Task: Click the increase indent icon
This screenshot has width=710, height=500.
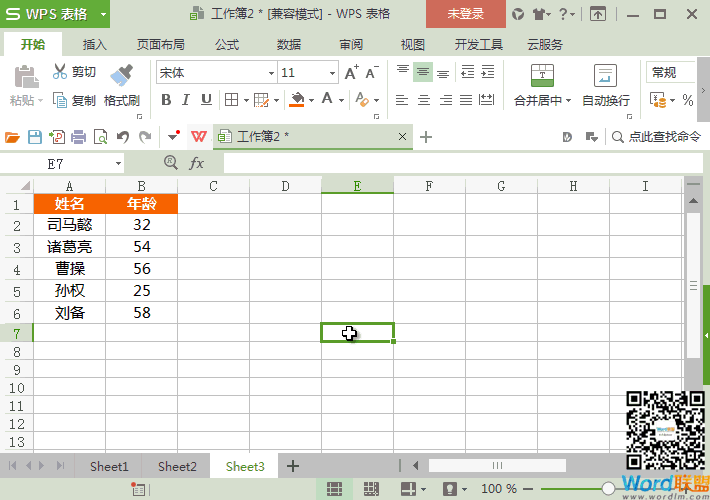Action: (x=488, y=72)
